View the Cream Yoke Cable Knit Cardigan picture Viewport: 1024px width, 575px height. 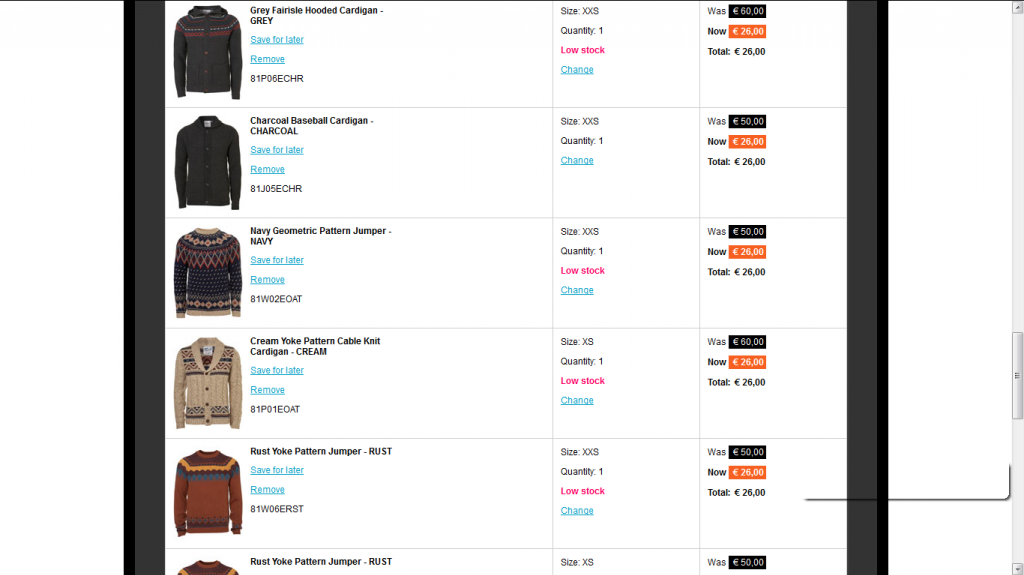(208, 382)
